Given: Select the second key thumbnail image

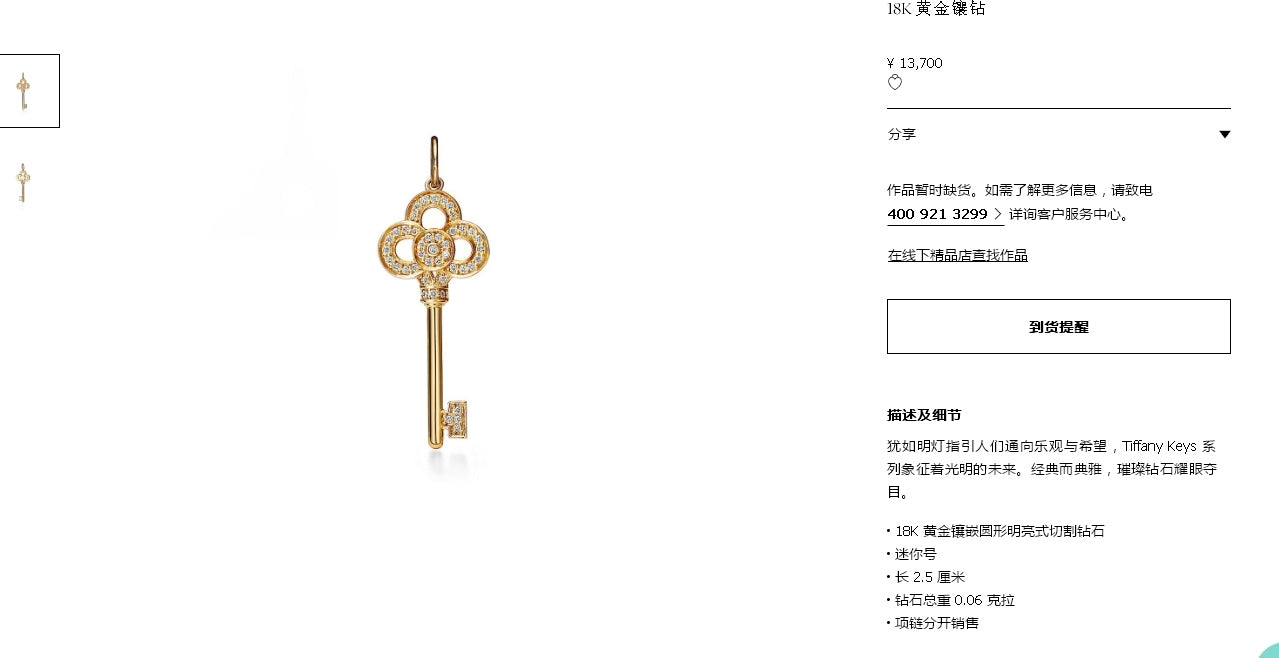Looking at the screenshot, I should coord(23,183).
